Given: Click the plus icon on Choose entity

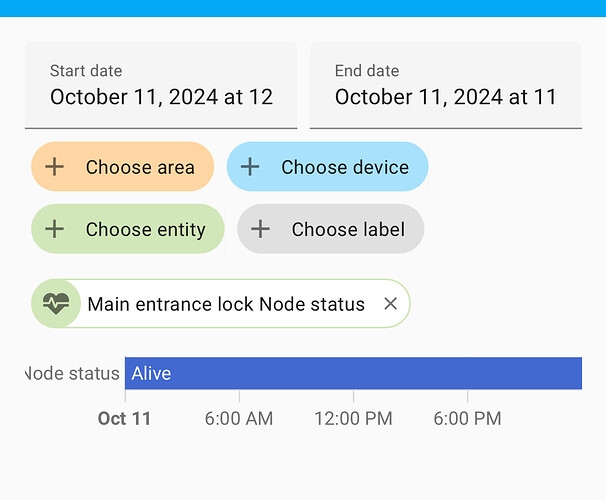Looking at the screenshot, I should click(55, 229).
